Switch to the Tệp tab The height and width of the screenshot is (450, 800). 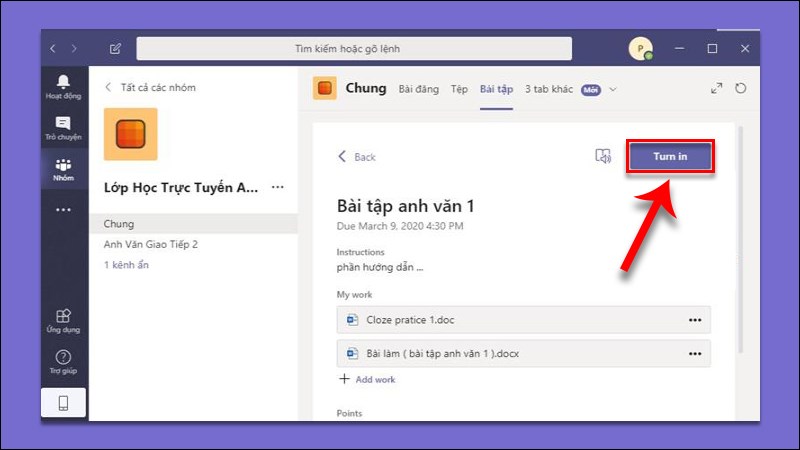tap(459, 89)
